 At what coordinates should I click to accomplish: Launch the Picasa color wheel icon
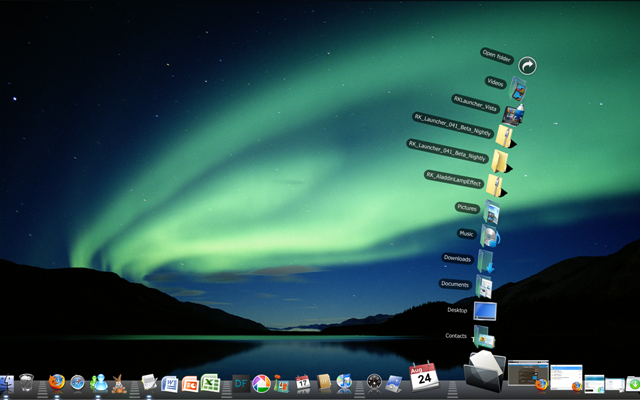pyautogui.click(x=261, y=384)
